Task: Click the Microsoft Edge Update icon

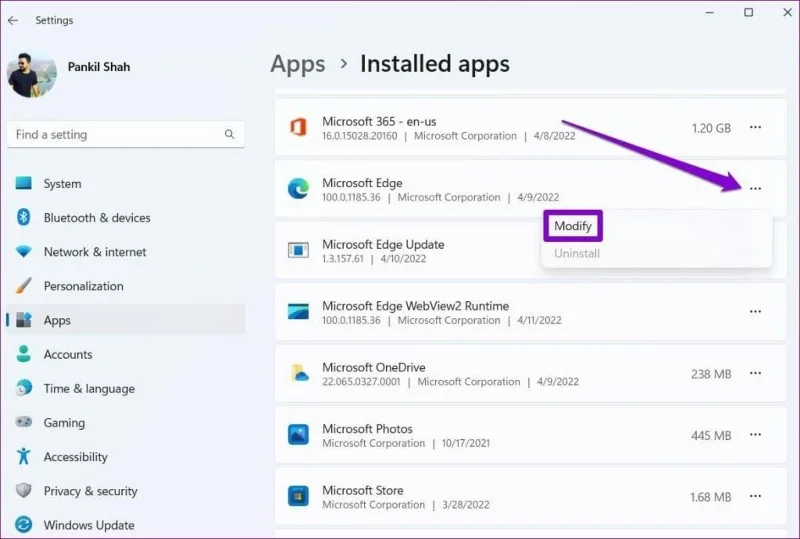Action: 298,250
